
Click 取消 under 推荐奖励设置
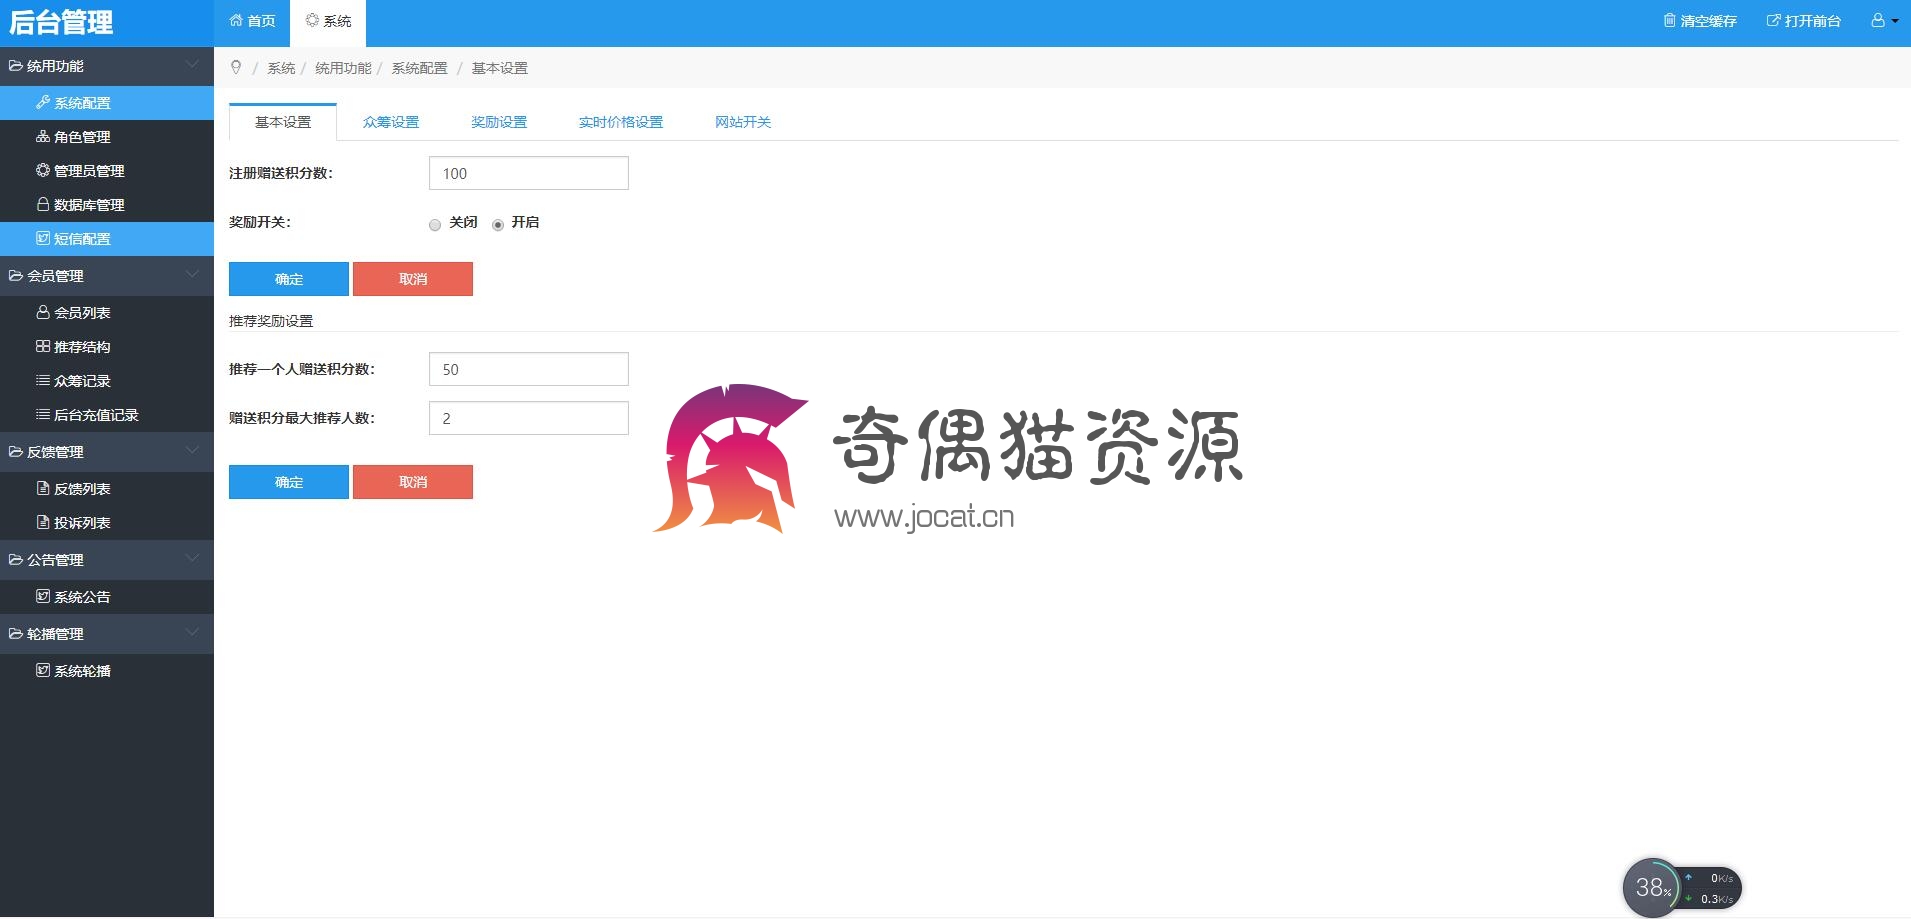click(x=413, y=482)
